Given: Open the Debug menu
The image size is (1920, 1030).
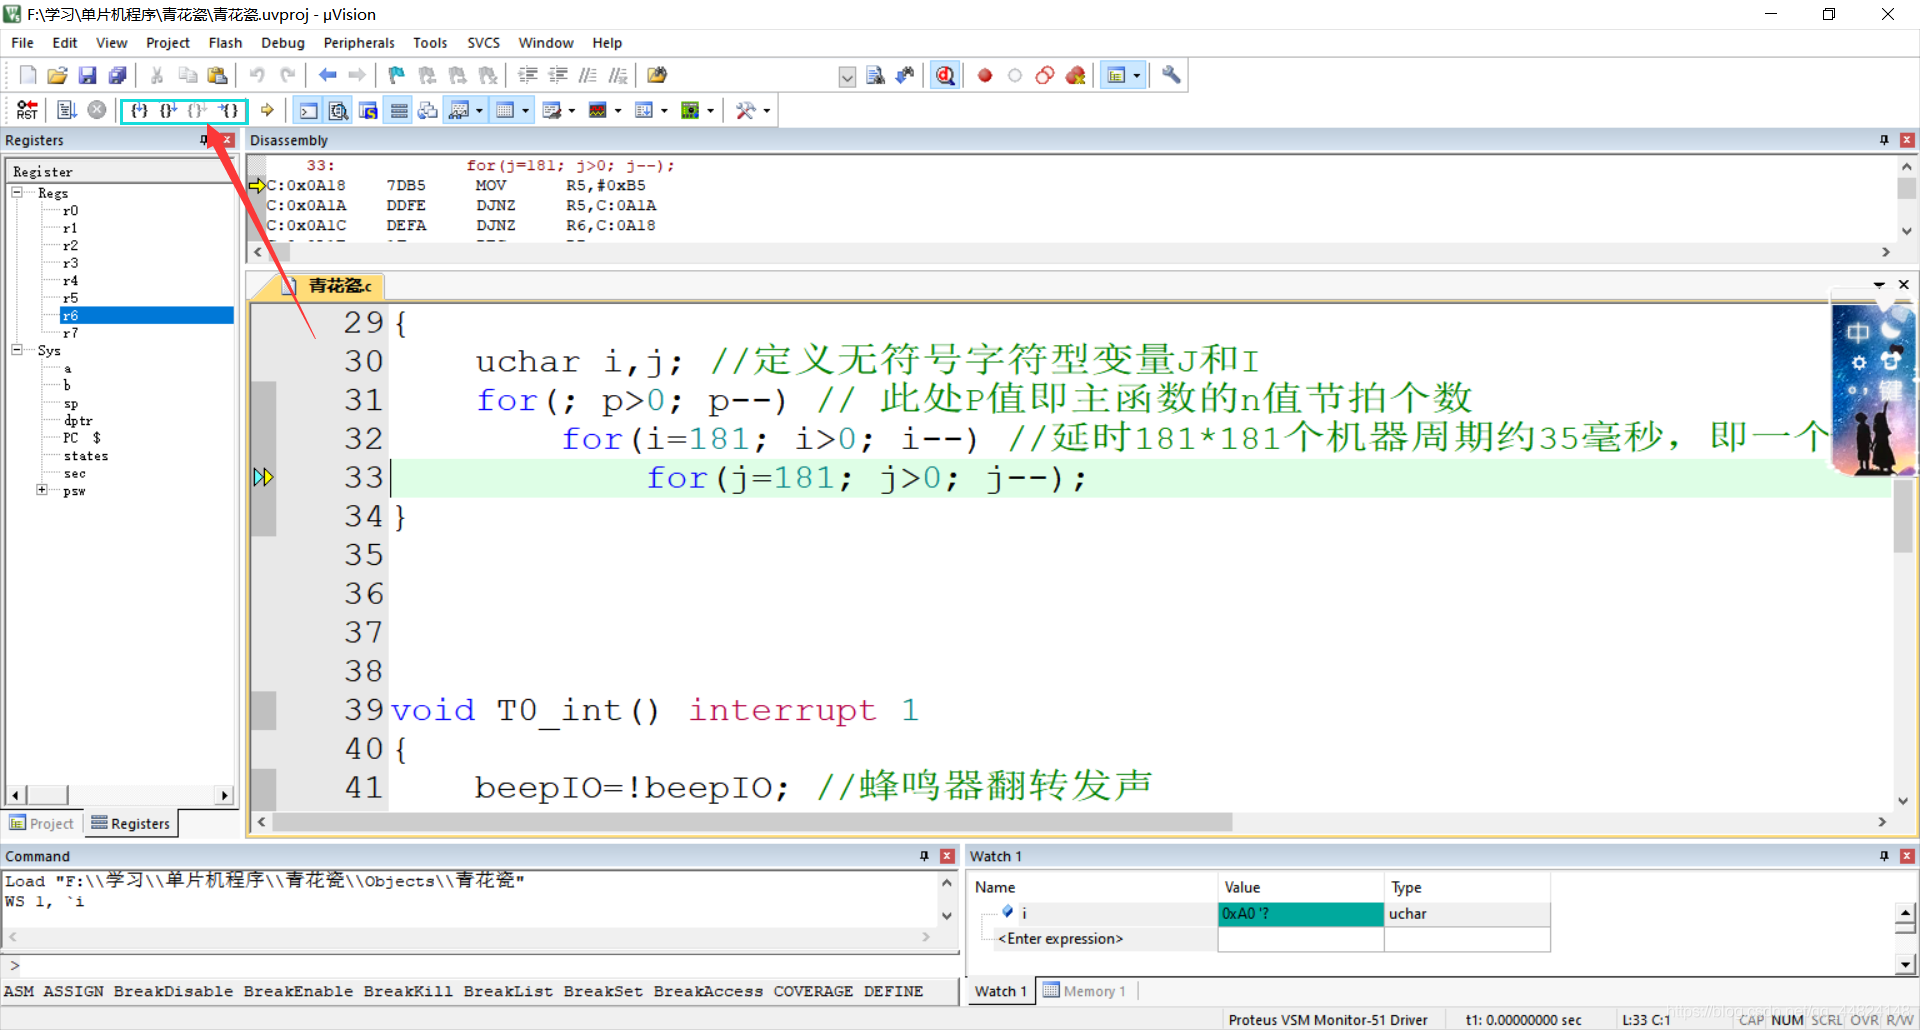Looking at the screenshot, I should click(283, 43).
